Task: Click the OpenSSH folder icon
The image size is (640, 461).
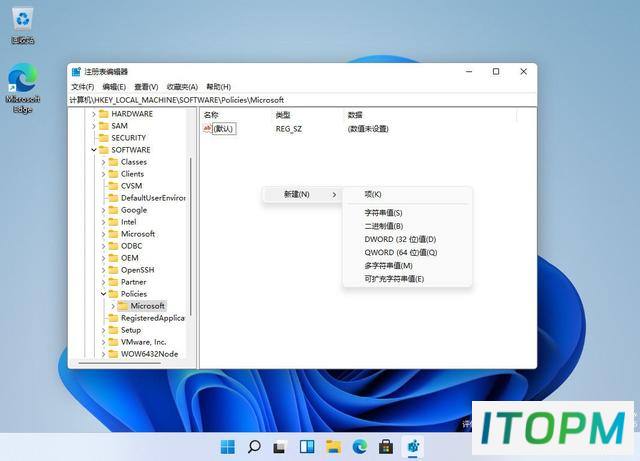Action: (x=113, y=270)
